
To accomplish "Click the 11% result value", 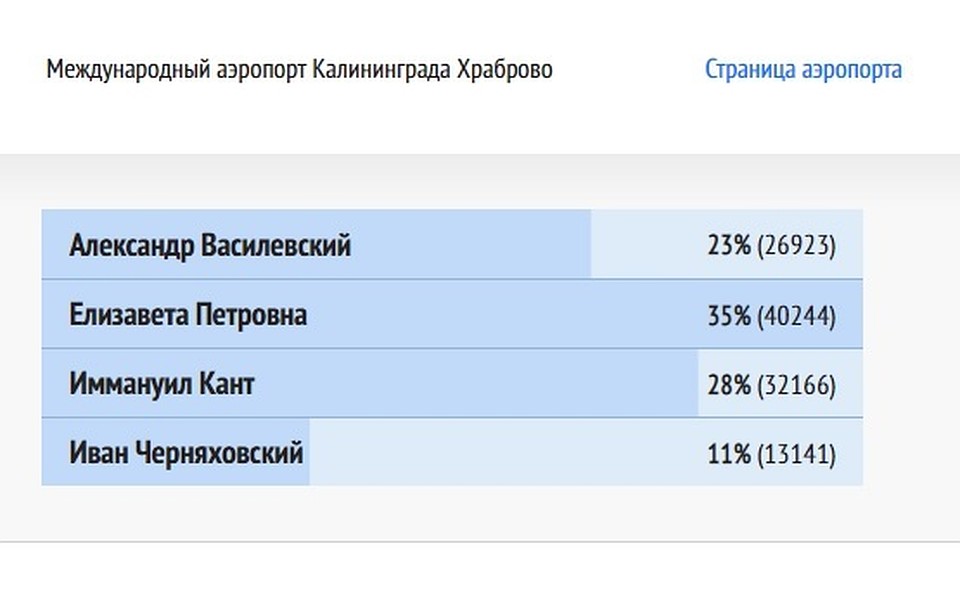I will [x=729, y=454].
